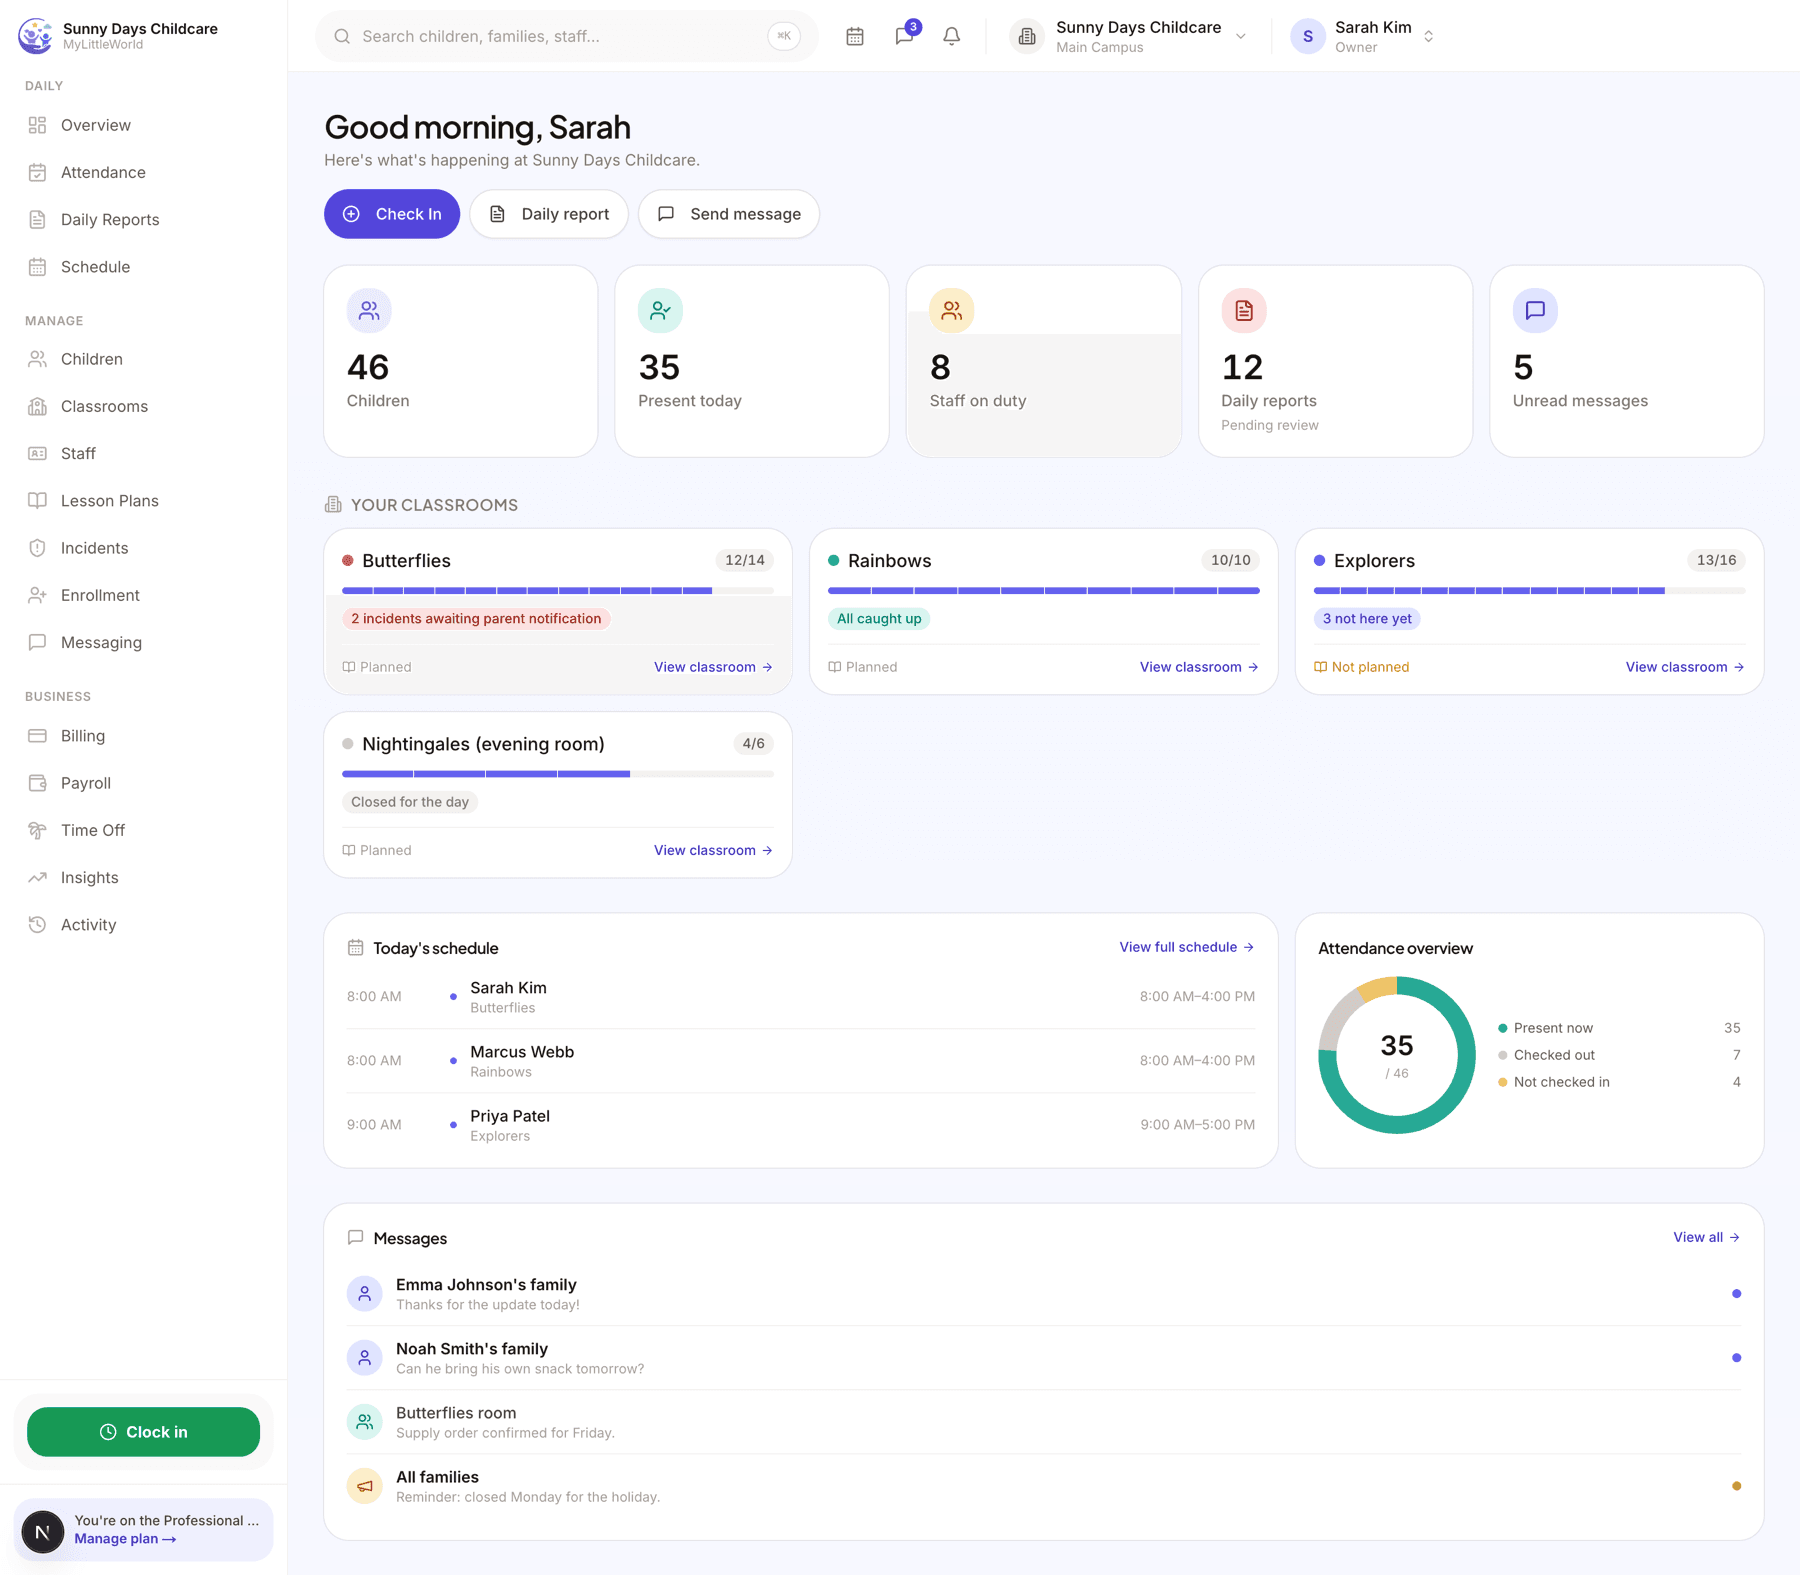Image resolution: width=1800 pixels, height=1575 pixels.
Task: Click the green Clock in button
Action: click(143, 1432)
